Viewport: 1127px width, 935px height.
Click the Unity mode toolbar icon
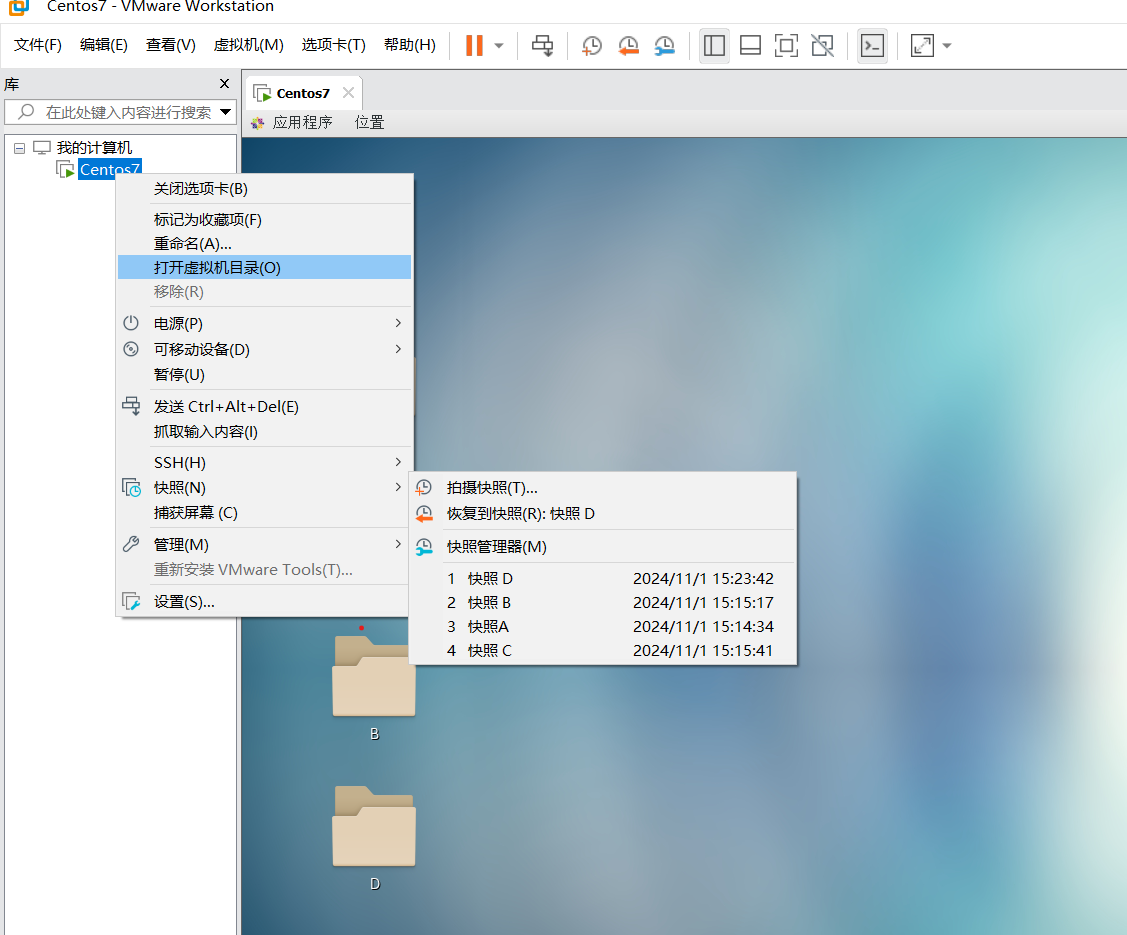tap(822, 46)
